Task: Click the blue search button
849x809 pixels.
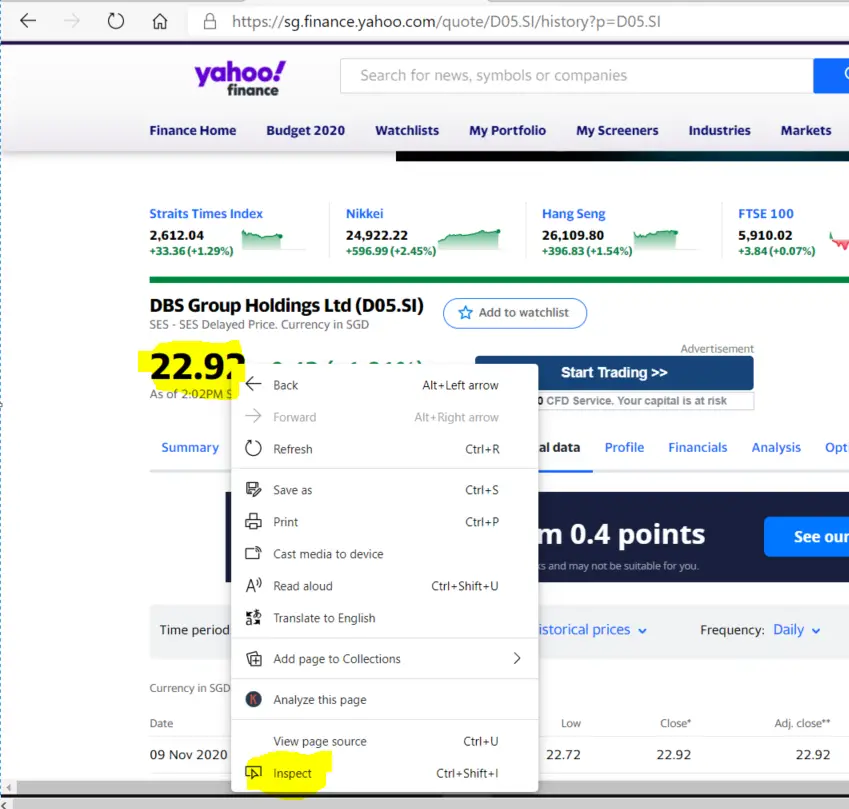Action: (x=831, y=76)
